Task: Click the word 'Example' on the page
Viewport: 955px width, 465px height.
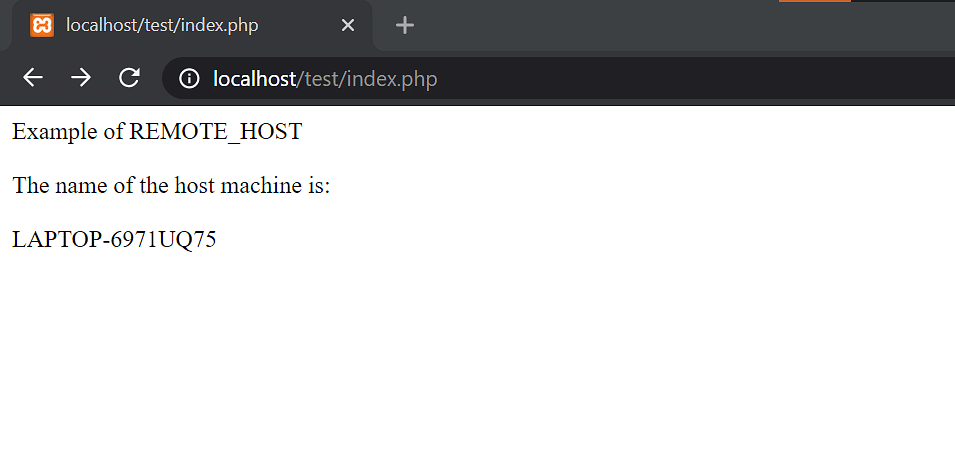Action: 56,132
